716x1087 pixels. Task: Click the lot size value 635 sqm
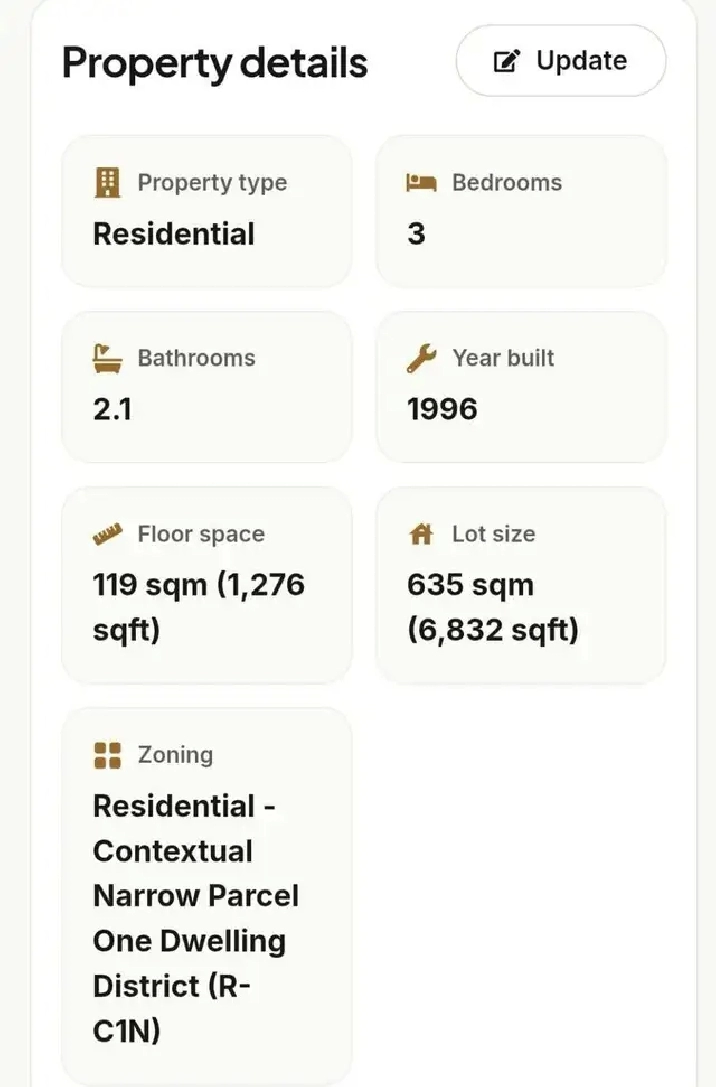point(493,607)
